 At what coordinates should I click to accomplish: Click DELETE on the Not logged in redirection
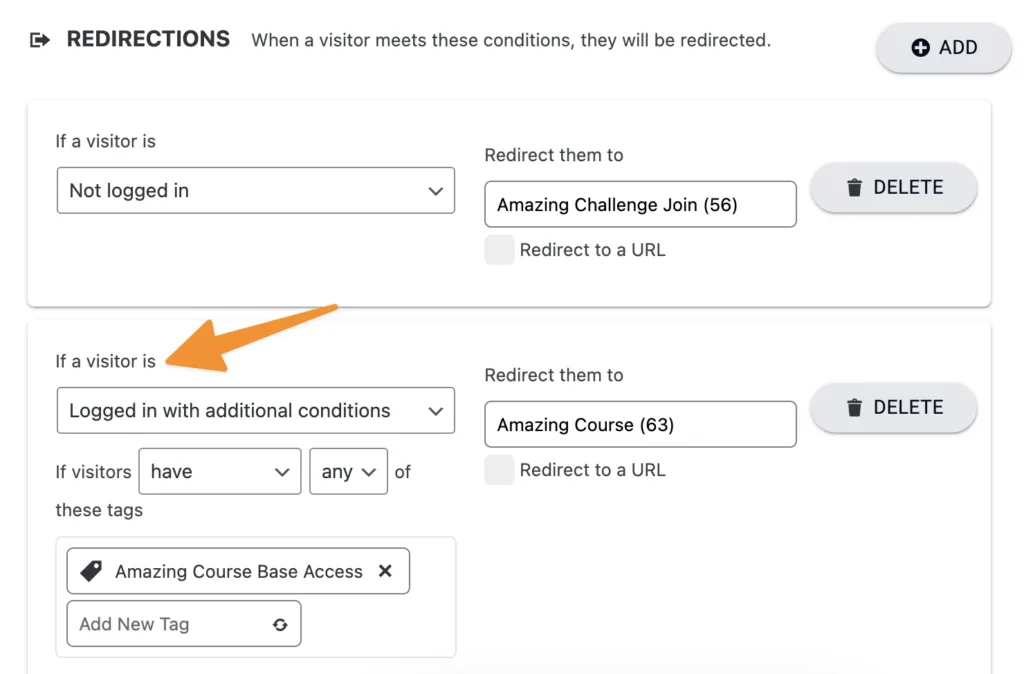[893, 187]
